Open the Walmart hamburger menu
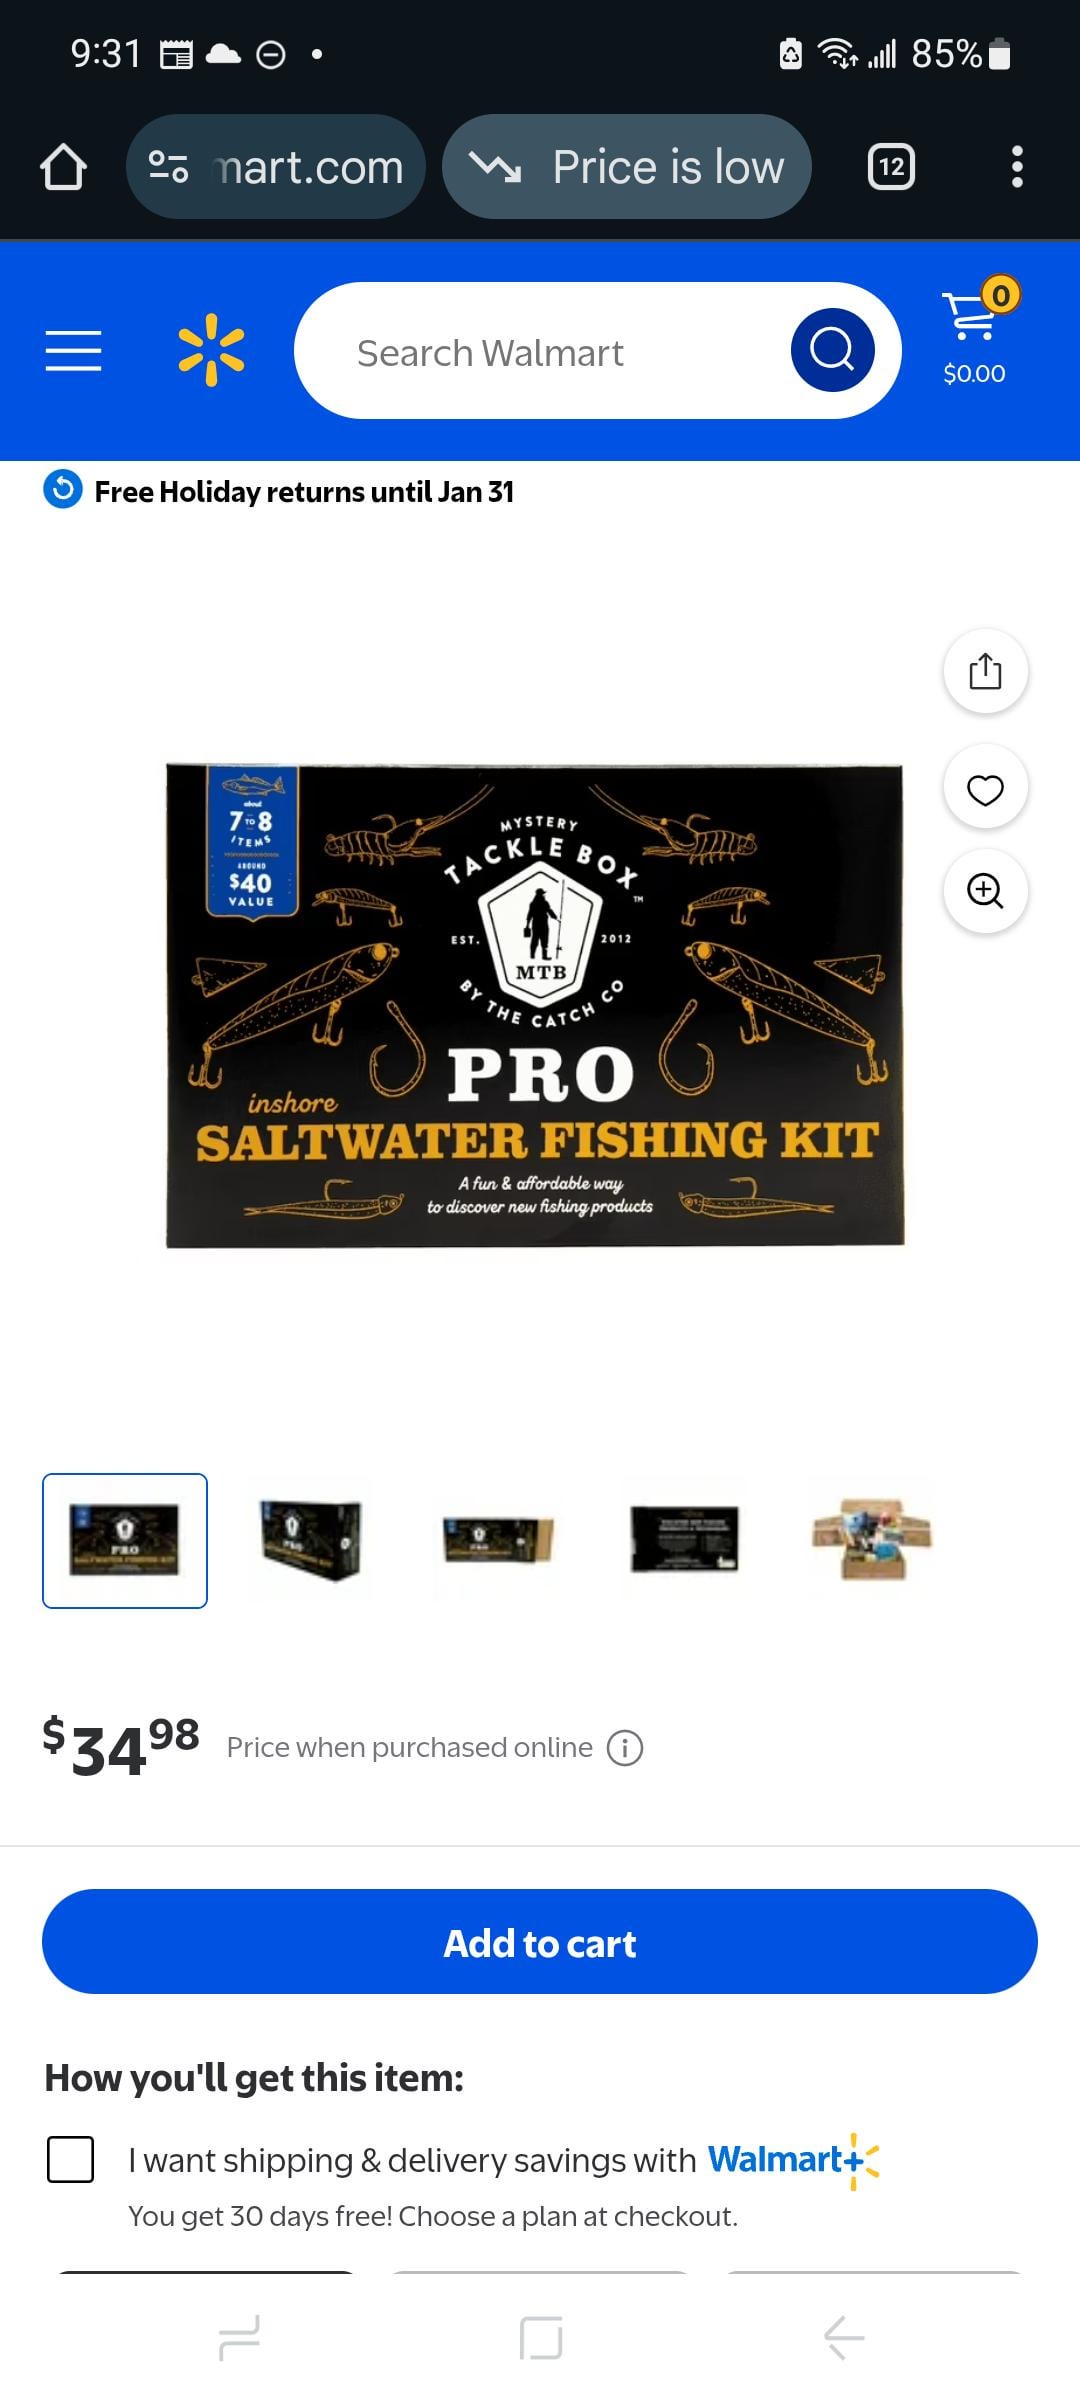The width and height of the screenshot is (1080, 2400). pyautogui.click(x=73, y=351)
